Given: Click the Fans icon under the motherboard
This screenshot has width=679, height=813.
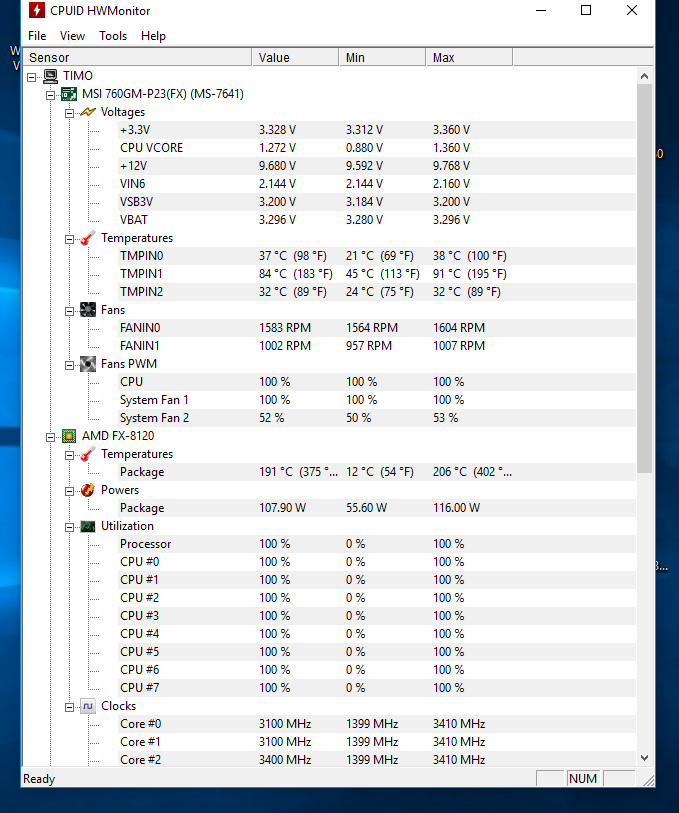Looking at the screenshot, I should pyautogui.click(x=88, y=310).
